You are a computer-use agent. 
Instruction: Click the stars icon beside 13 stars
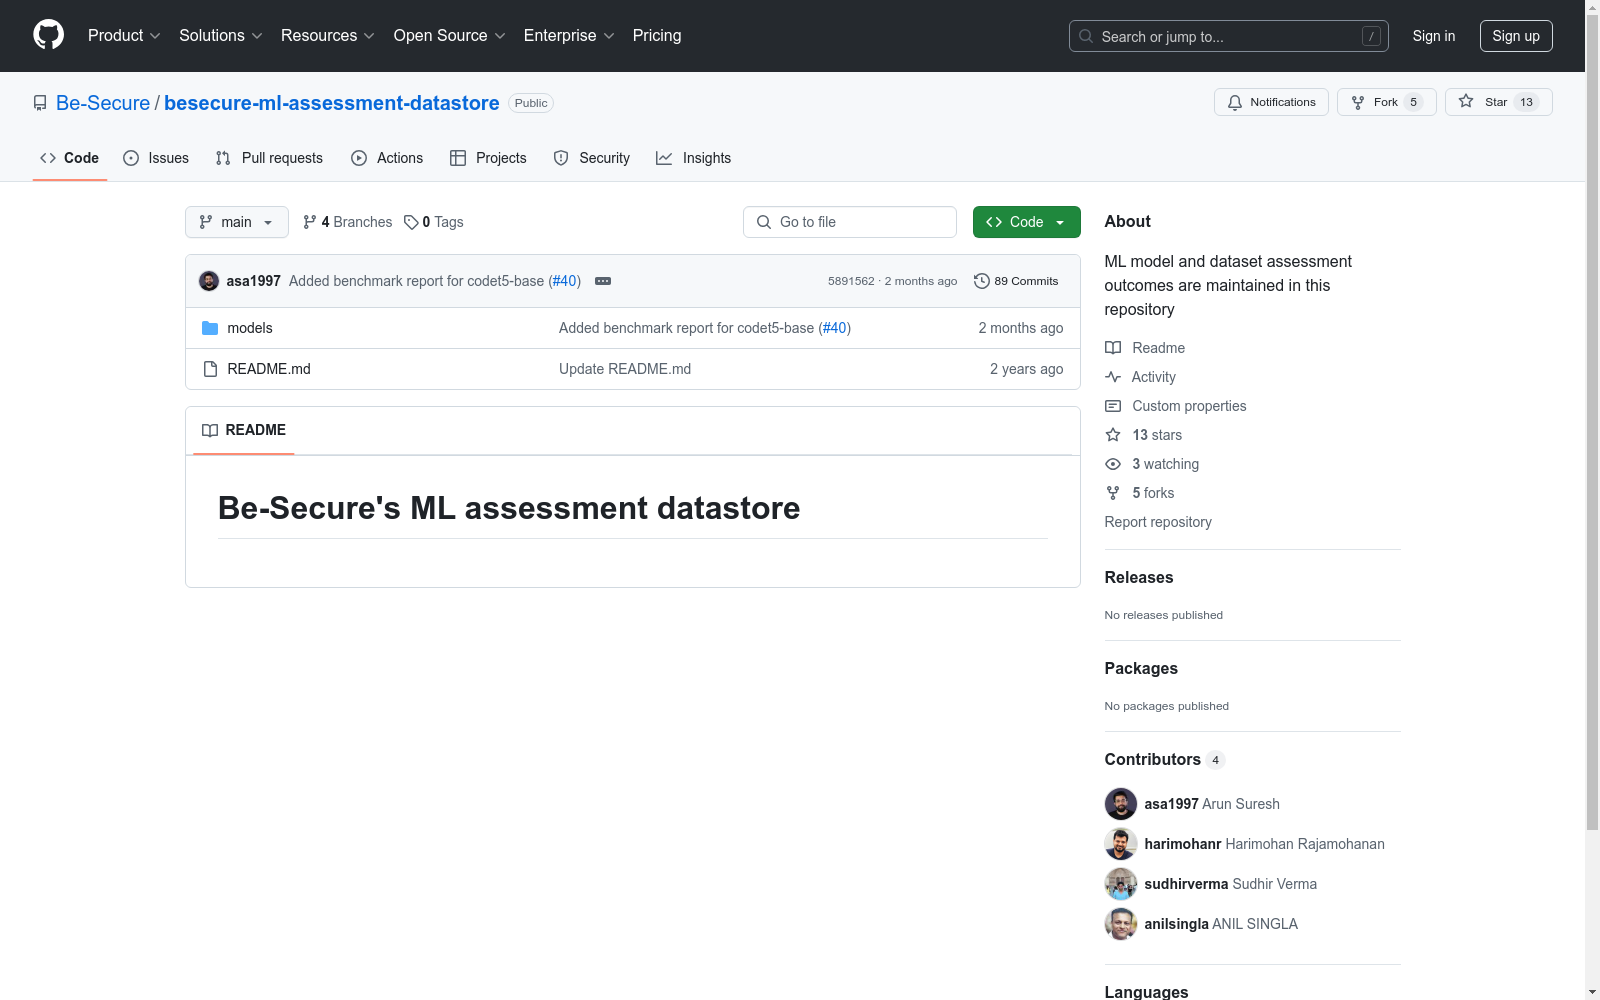tap(1113, 435)
